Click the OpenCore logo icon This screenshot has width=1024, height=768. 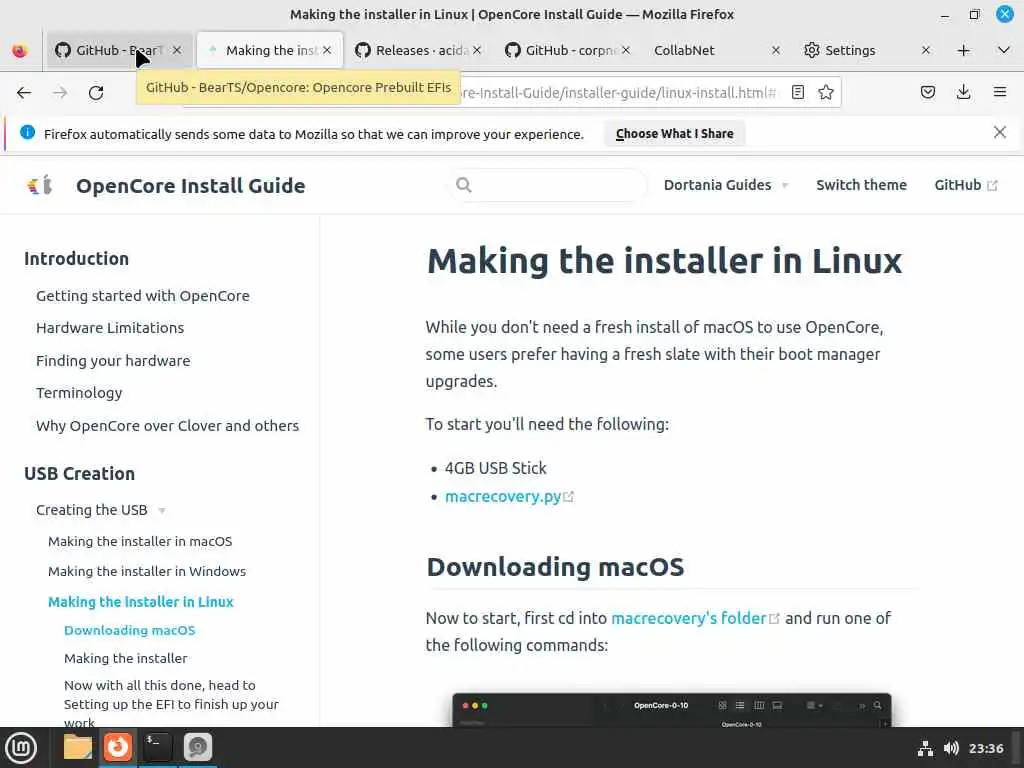[x=40, y=185]
